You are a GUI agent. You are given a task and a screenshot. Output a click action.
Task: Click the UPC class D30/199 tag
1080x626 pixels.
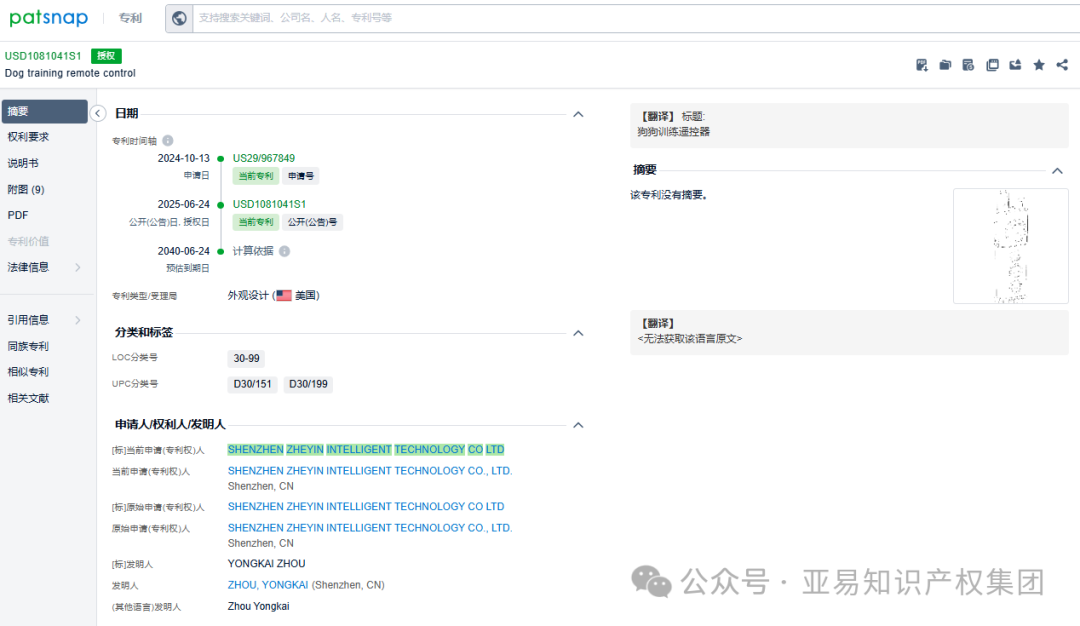(x=308, y=384)
